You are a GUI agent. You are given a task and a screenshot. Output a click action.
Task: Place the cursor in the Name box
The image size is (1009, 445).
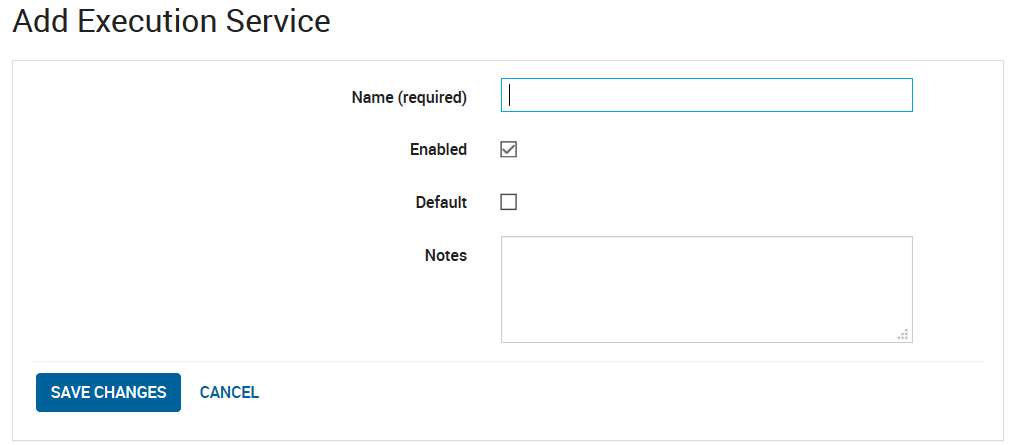[707, 95]
